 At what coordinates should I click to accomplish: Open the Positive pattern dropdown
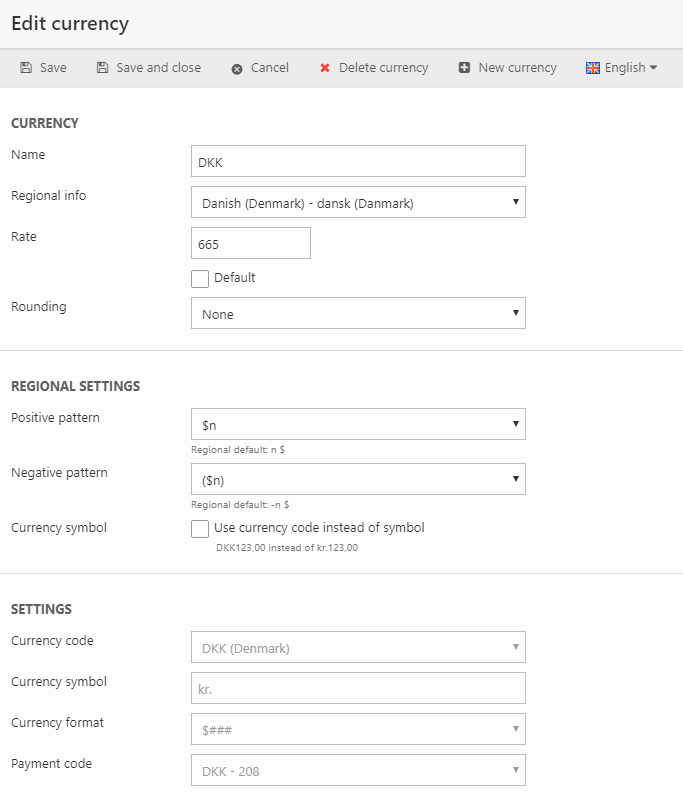tap(357, 424)
